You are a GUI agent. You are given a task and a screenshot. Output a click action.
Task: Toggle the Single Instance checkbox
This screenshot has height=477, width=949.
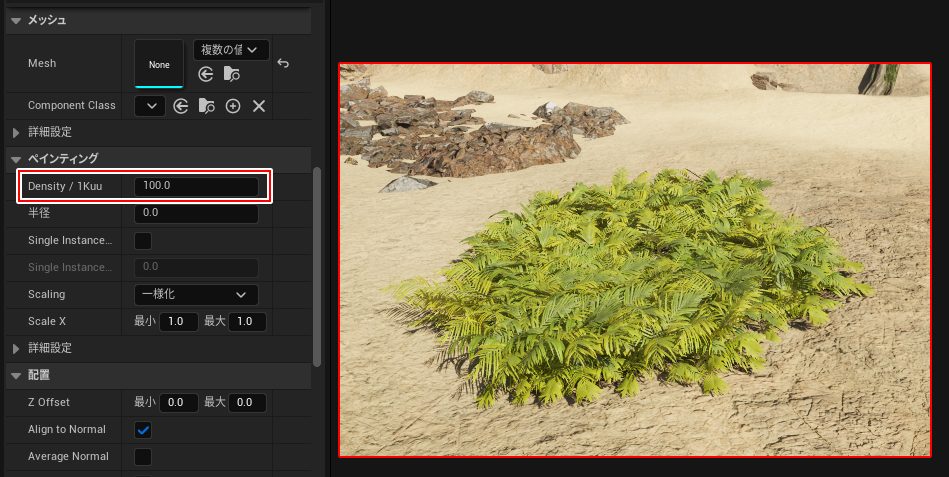pos(143,241)
